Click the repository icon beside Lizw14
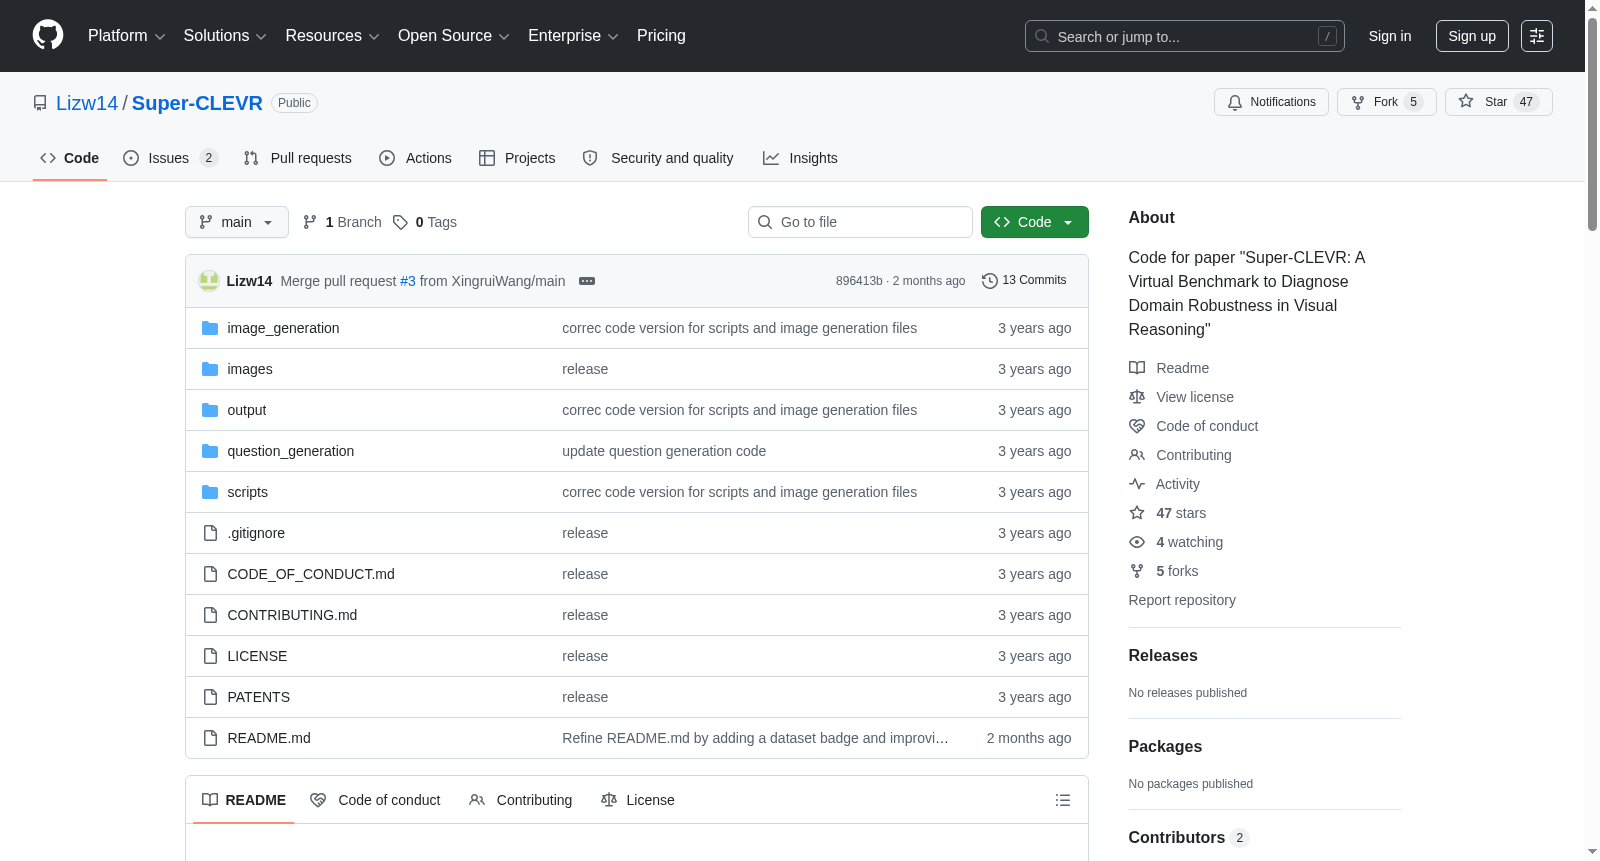This screenshot has width=1600, height=861. pyautogui.click(x=40, y=103)
